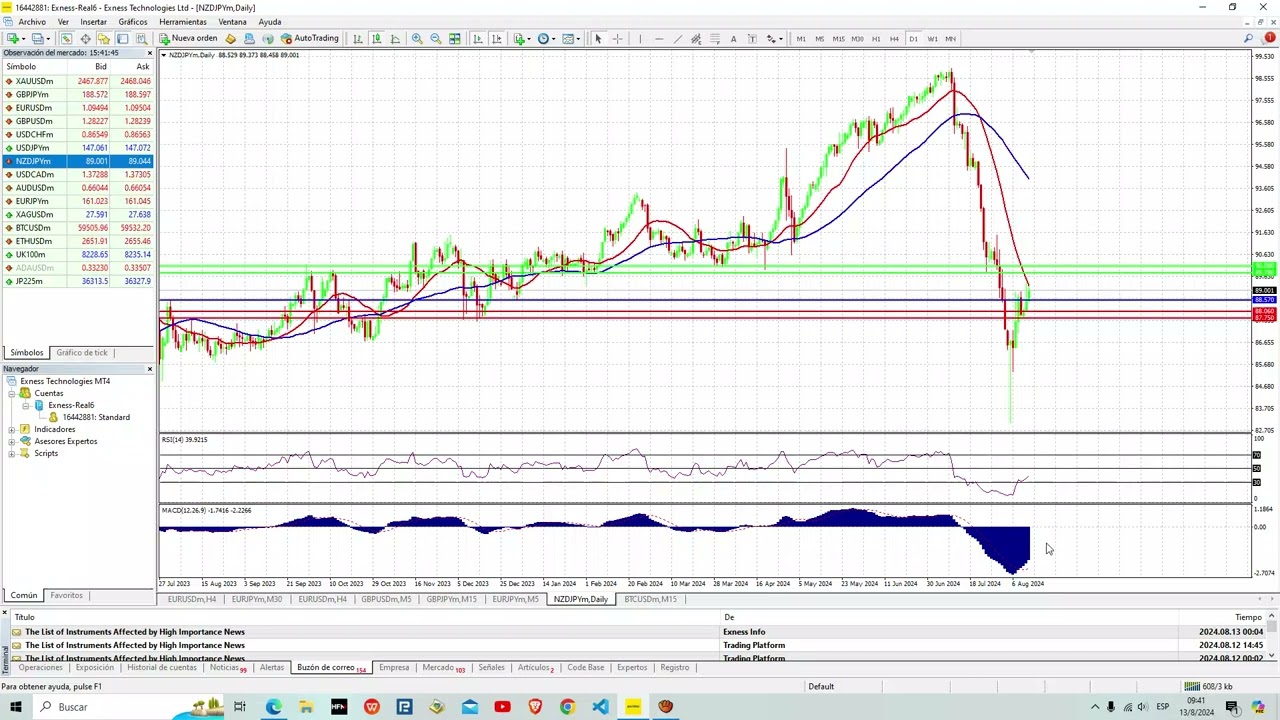
Task: Switch to the BTCUSDm,M15 chart tab
Action: 650,599
